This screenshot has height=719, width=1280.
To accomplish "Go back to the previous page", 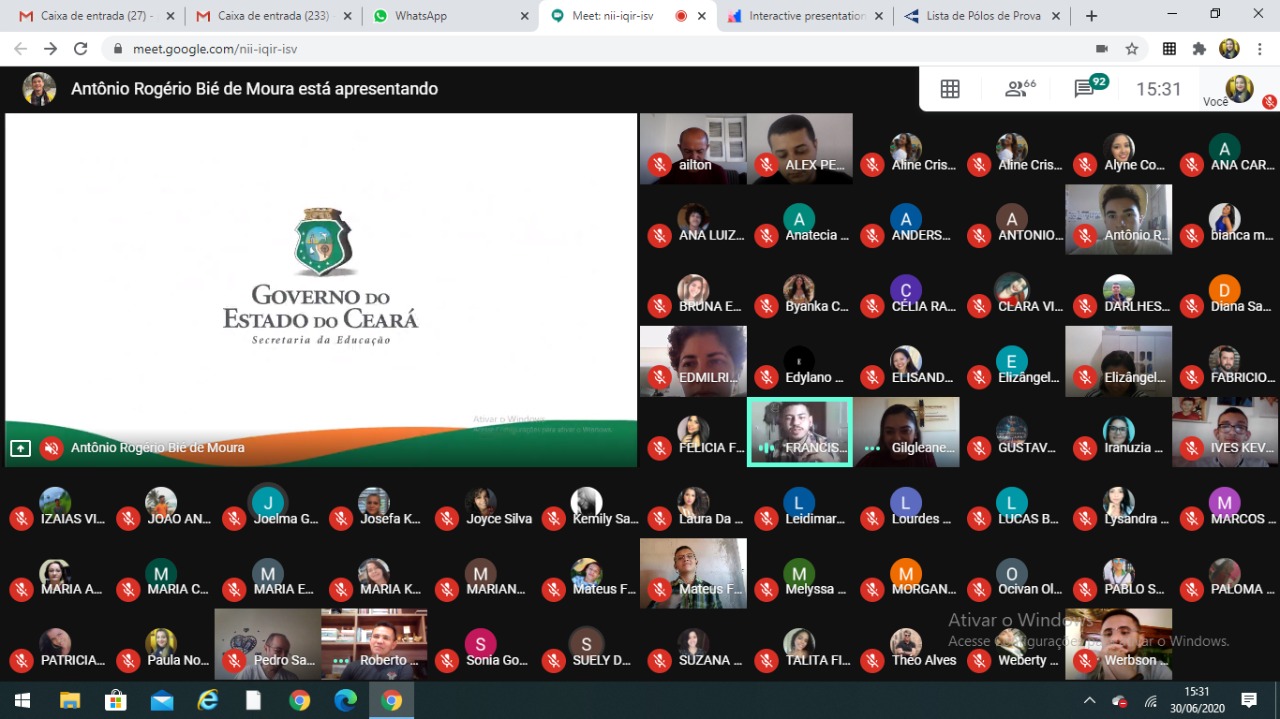I will [x=20, y=49].
